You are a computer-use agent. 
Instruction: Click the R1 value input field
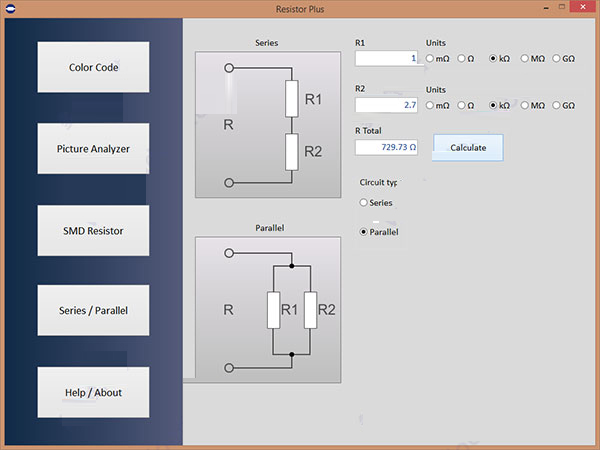386,59
